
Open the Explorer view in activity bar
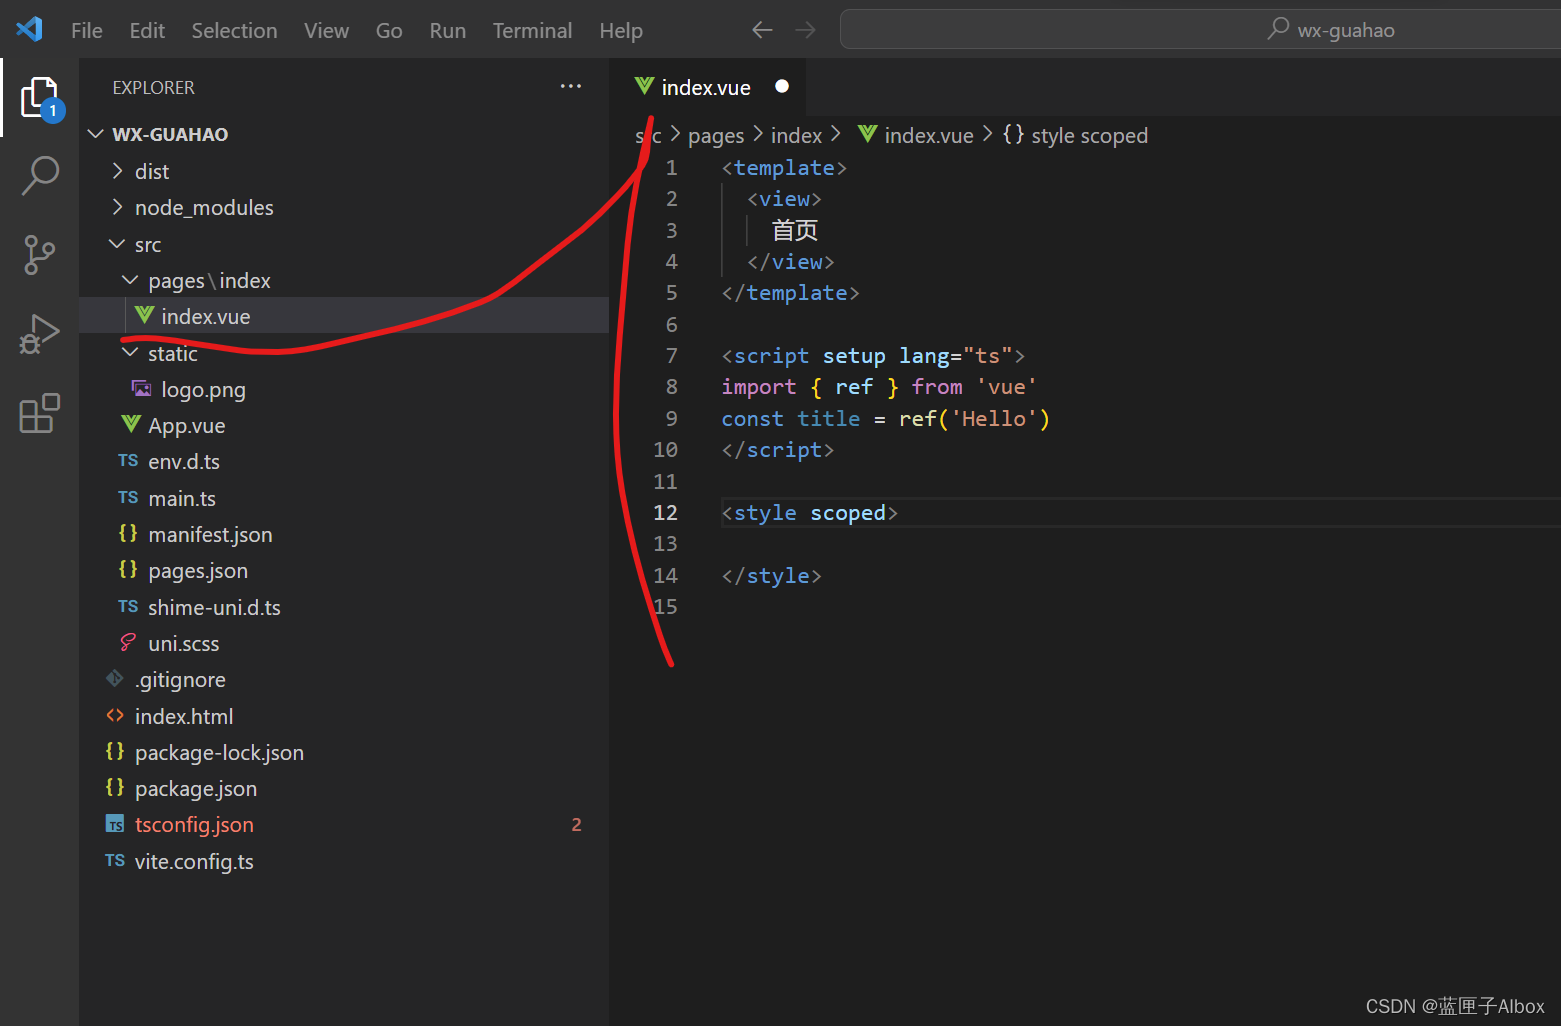tap(40, 97)
